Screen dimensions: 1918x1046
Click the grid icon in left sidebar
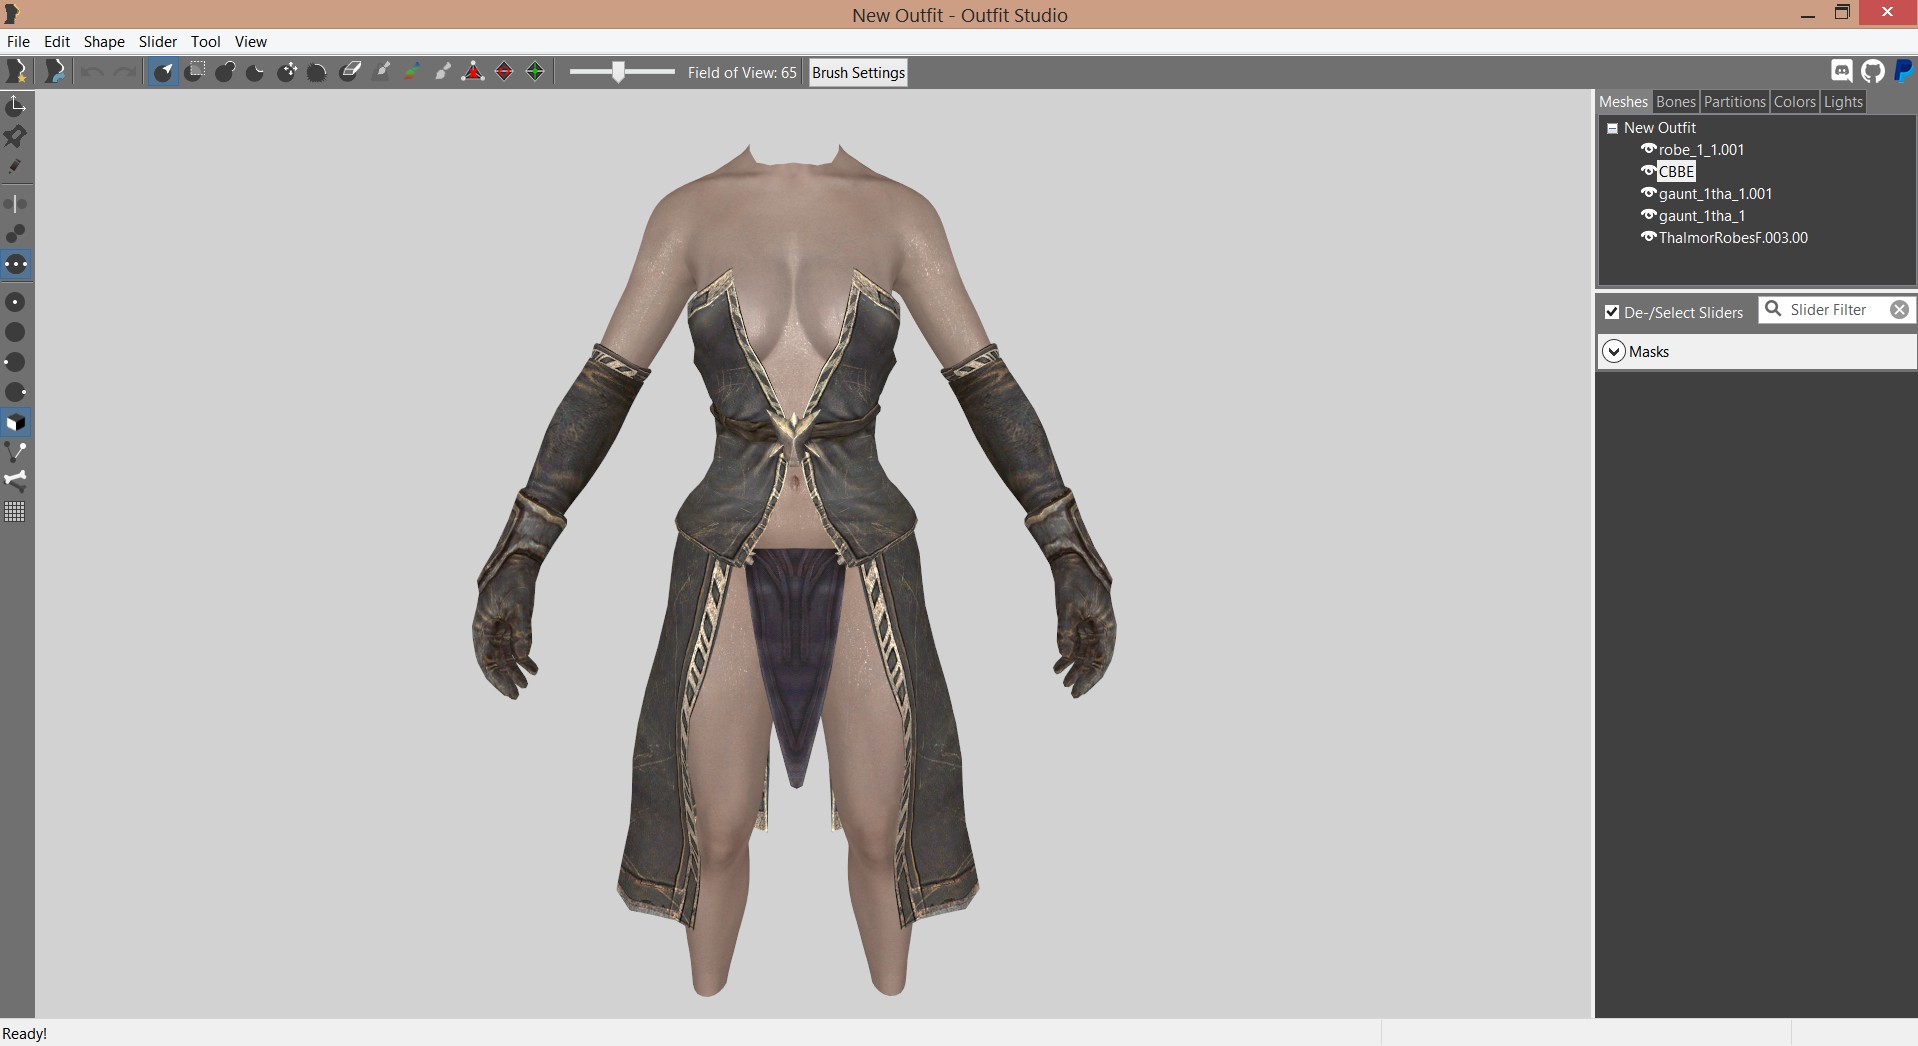point(16,512)
